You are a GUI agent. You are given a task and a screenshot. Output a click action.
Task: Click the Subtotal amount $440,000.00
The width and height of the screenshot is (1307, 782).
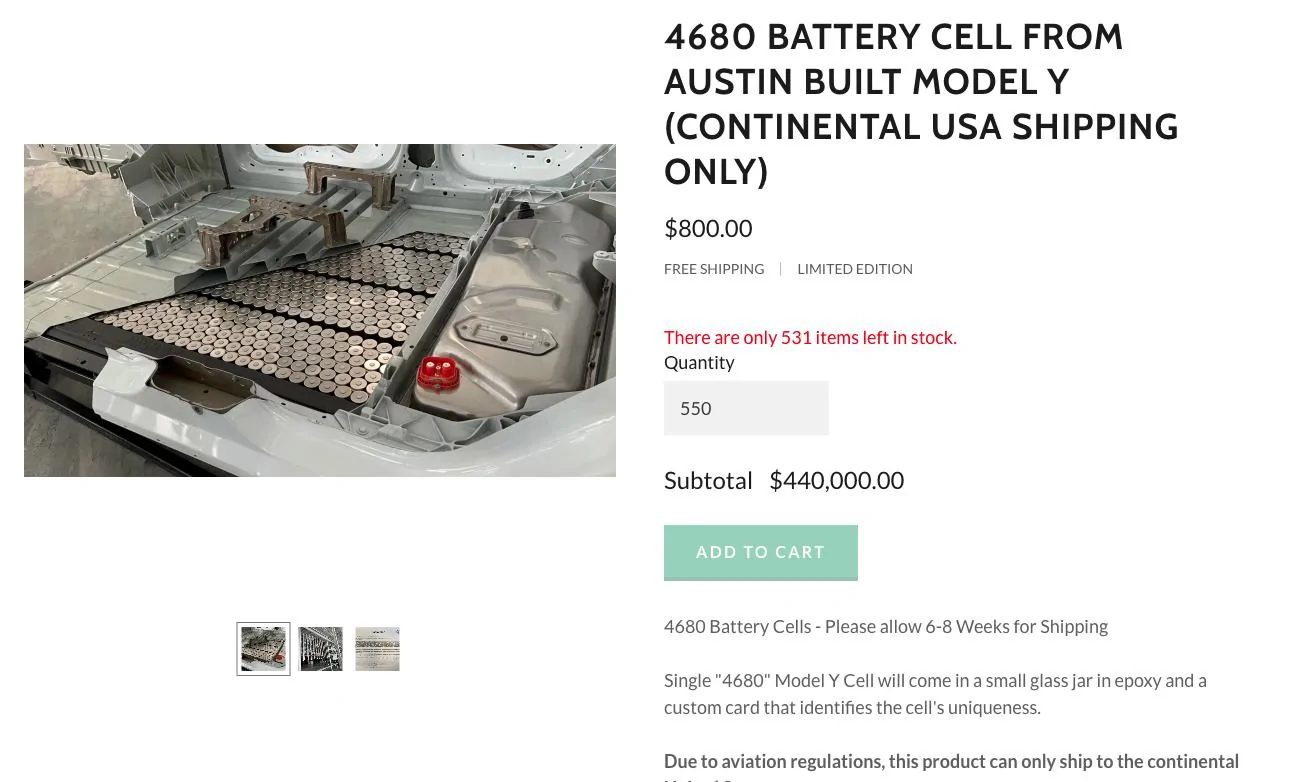click(x=836, y=480)
